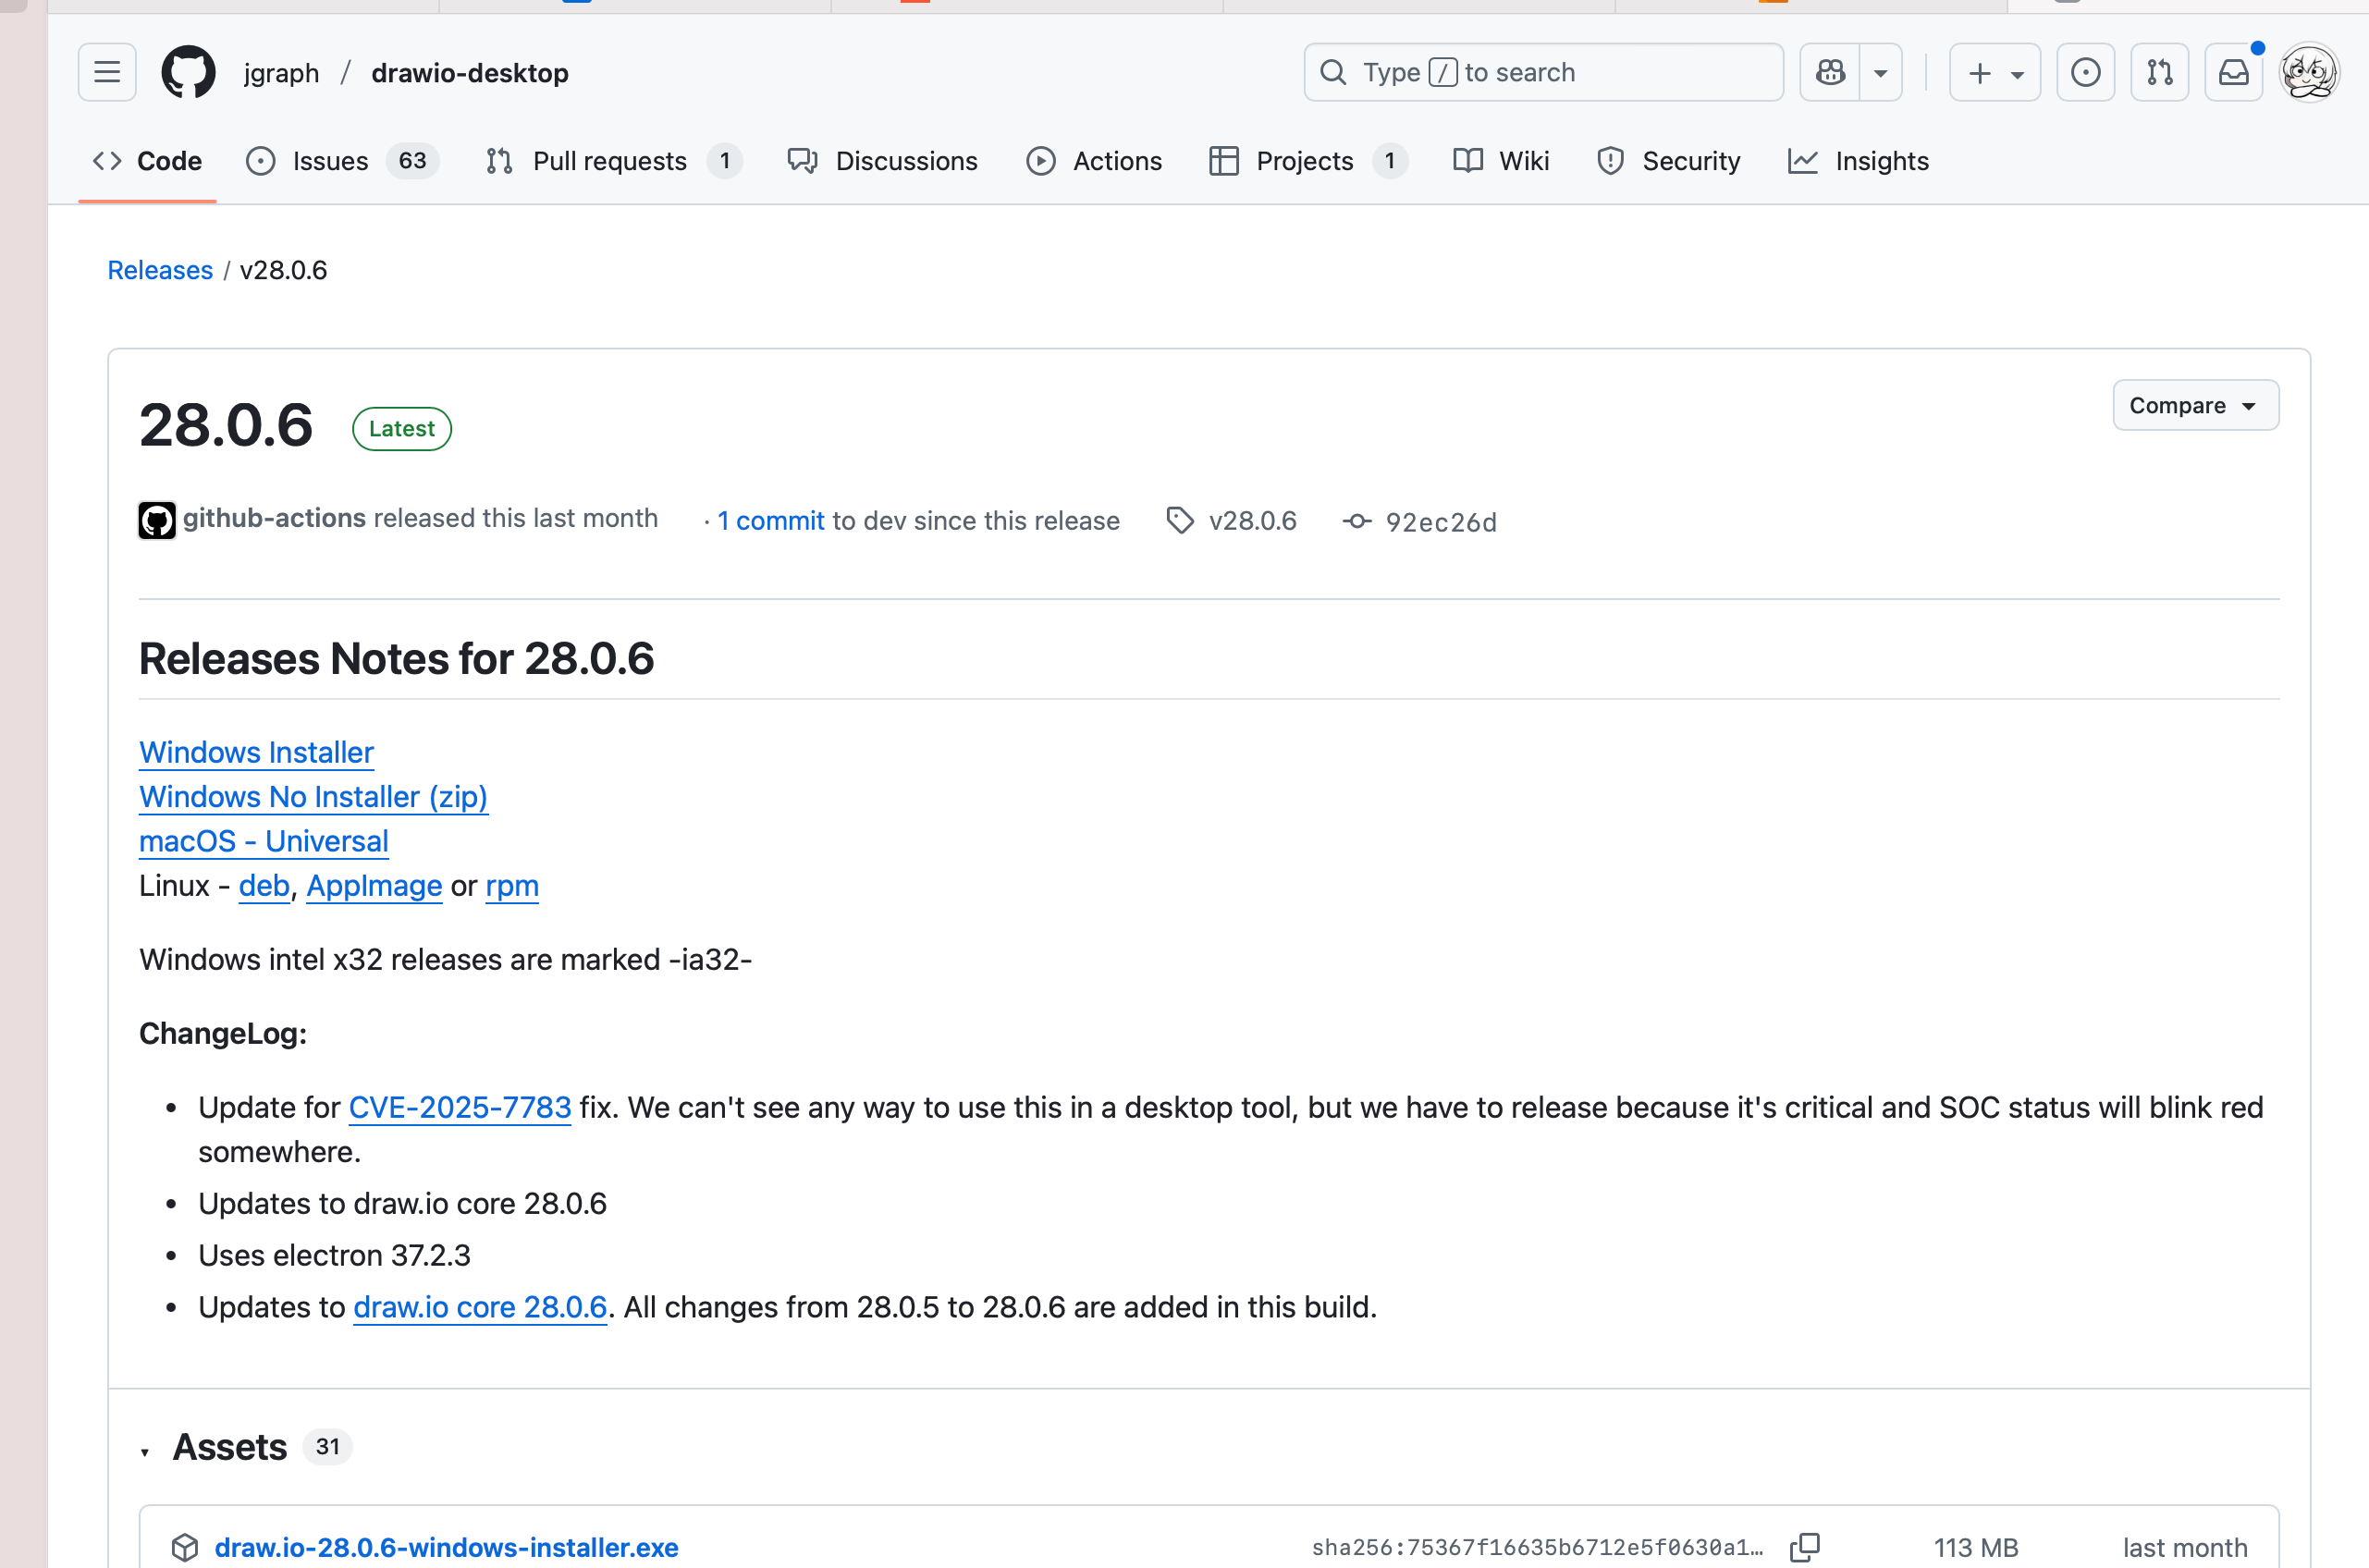Open the Copilot chat icon
The width and height of the screenshot is (2369, 1568).
(x=1830, y=72)
